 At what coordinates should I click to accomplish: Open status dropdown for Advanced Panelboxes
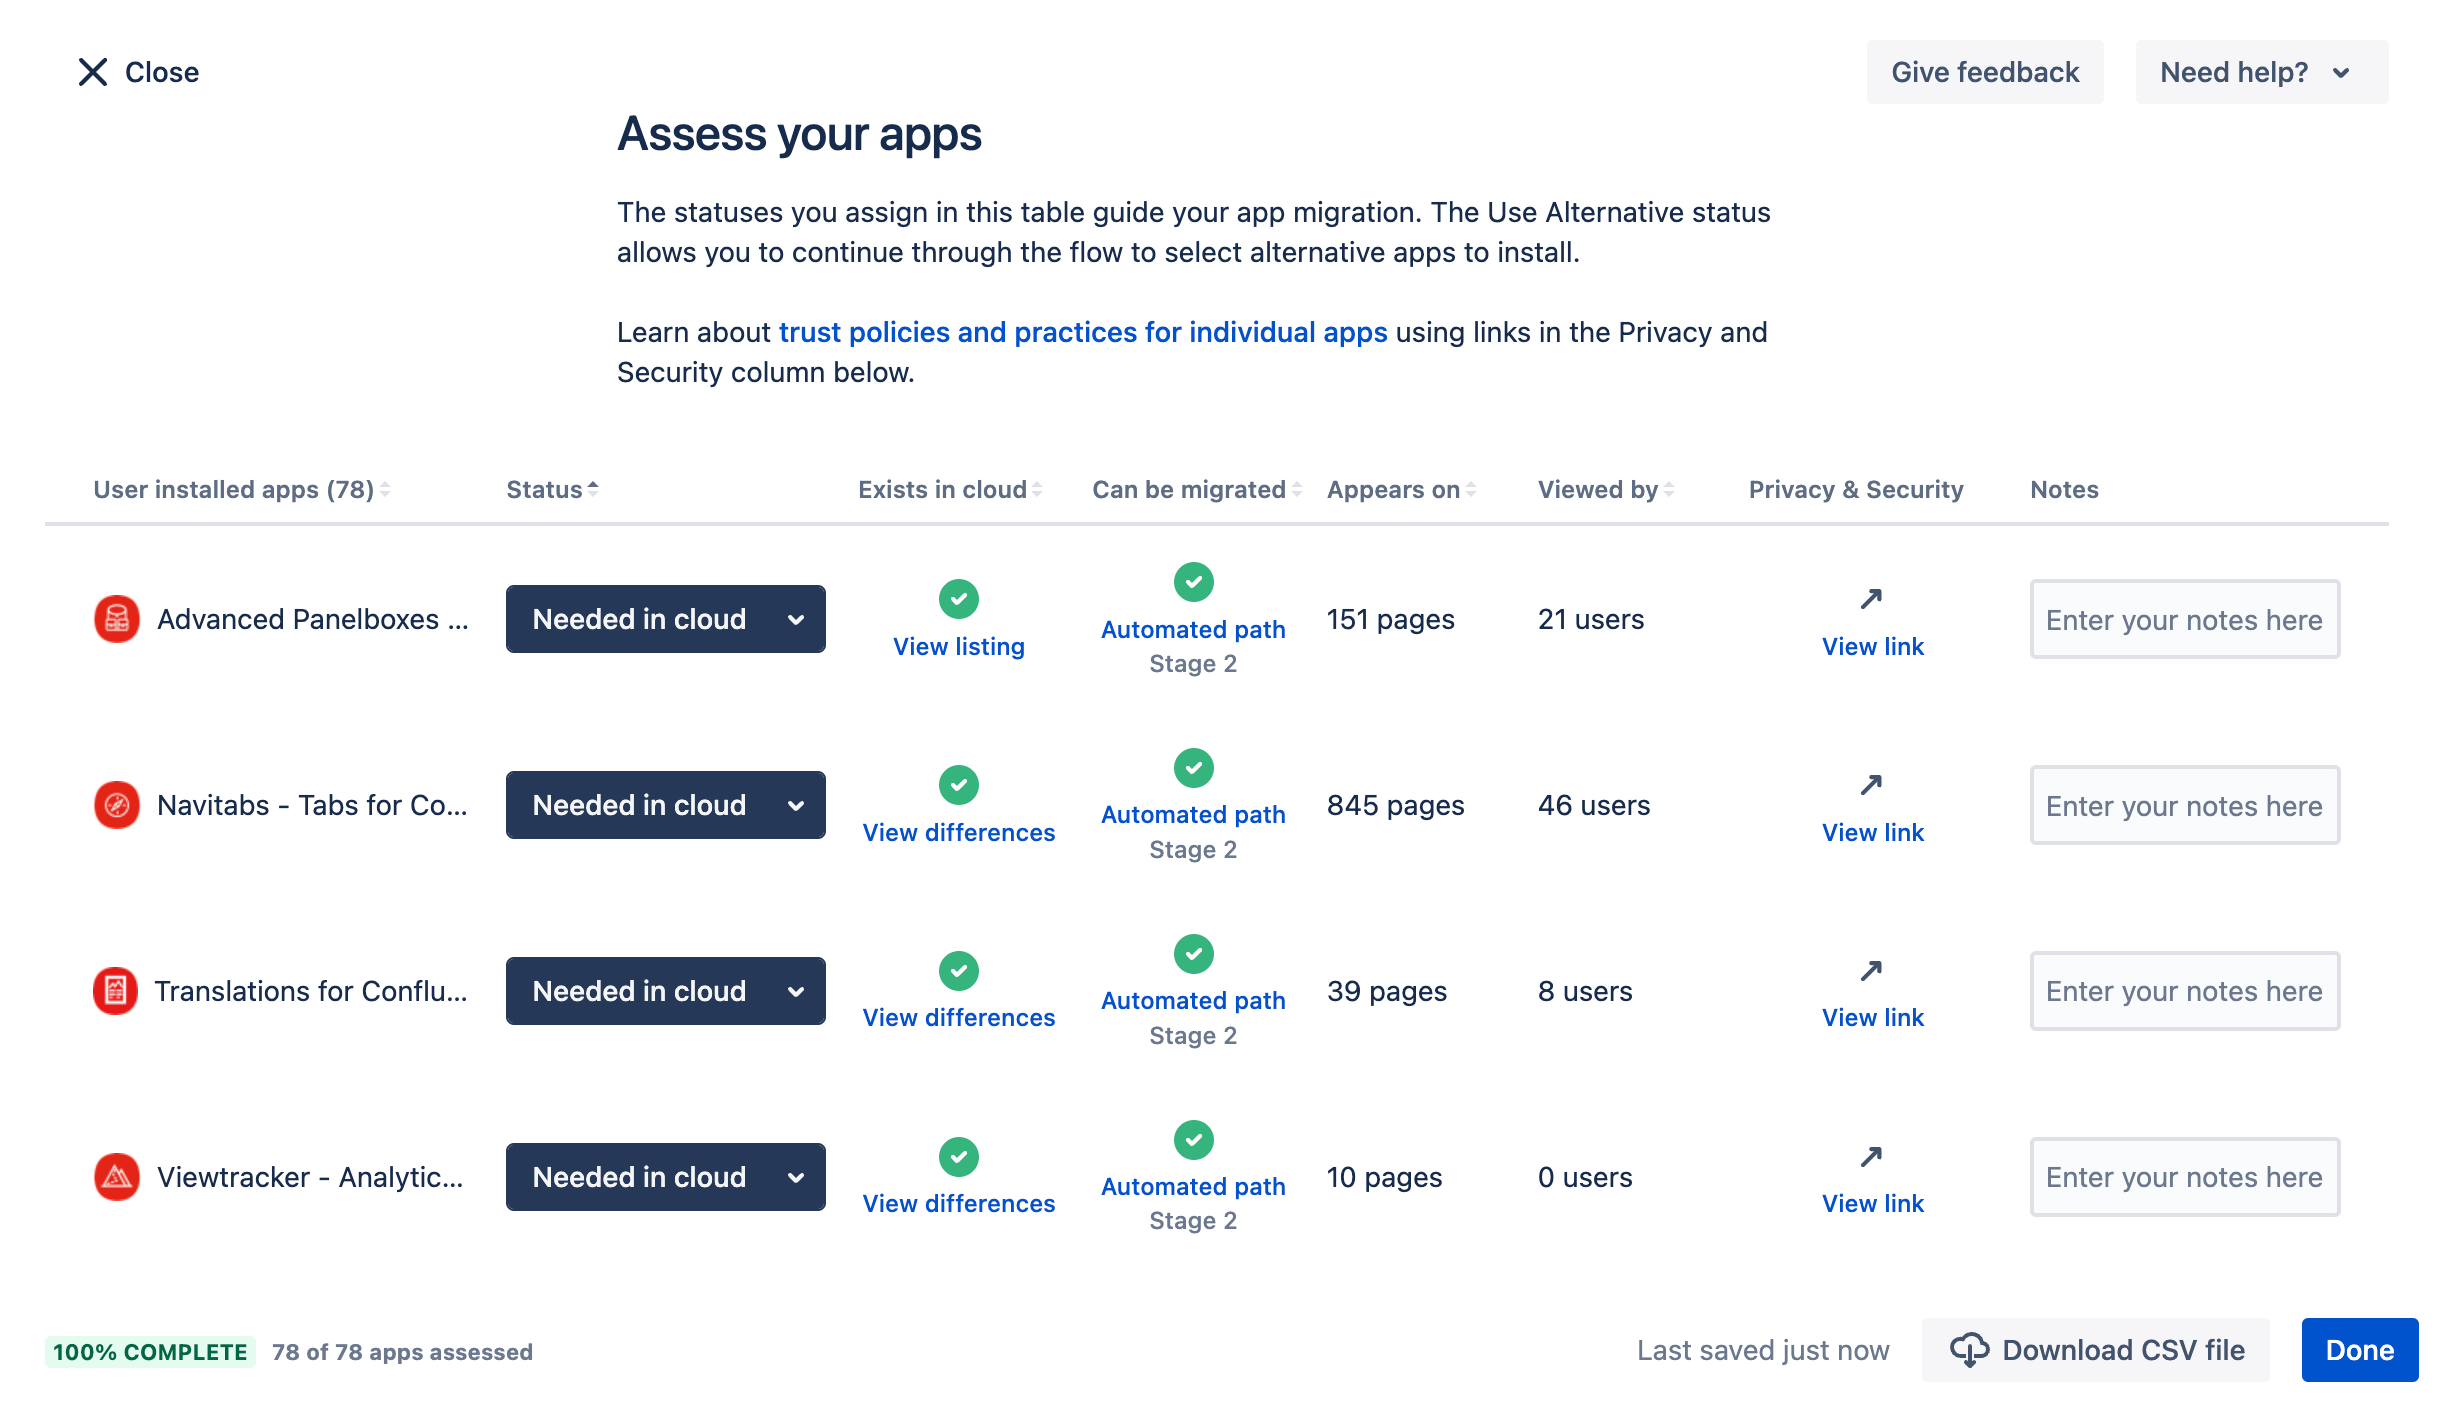pos(665,619)
